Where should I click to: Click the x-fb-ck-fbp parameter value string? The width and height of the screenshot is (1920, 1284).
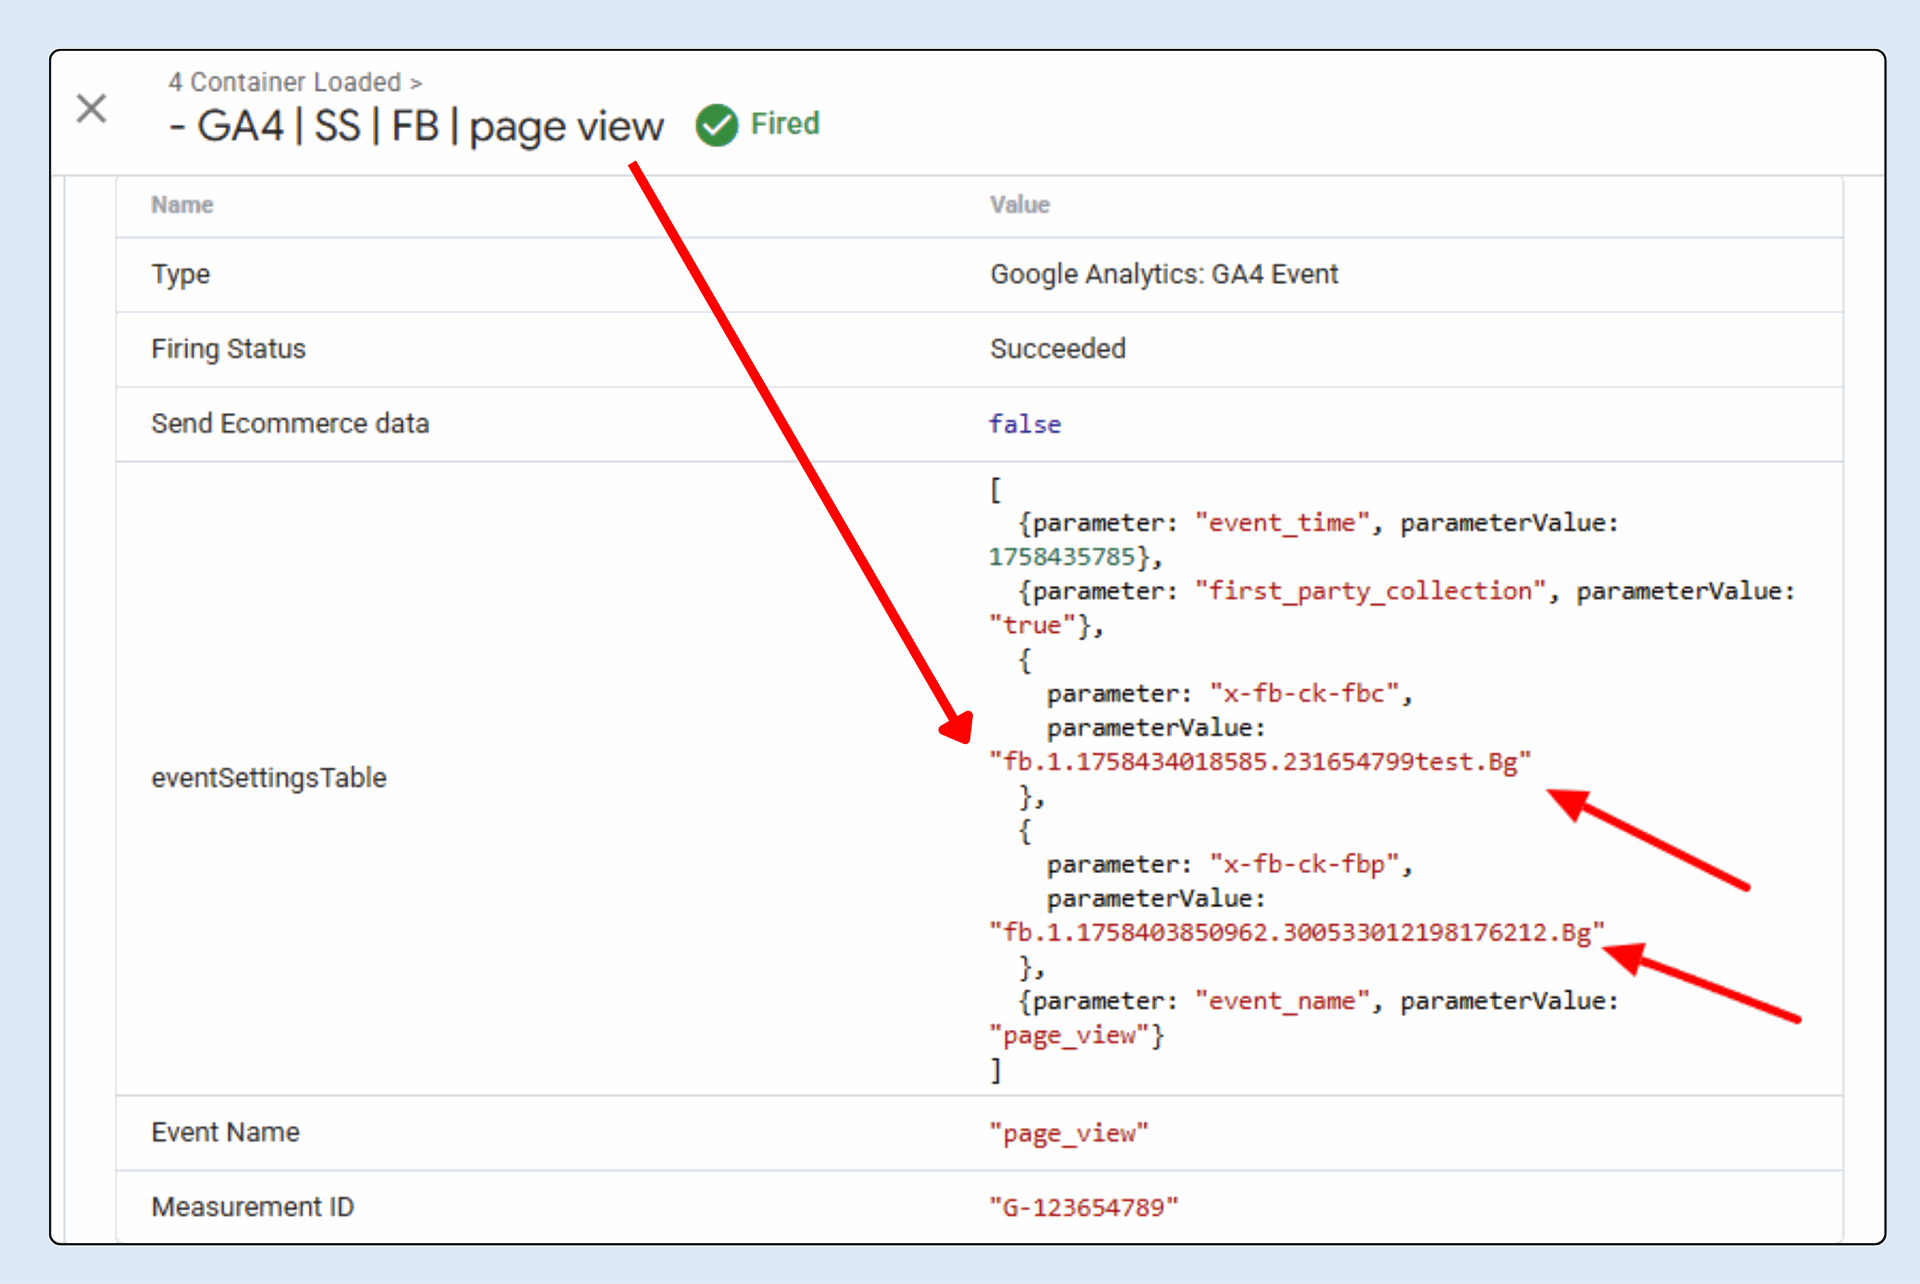point(1296,933)
